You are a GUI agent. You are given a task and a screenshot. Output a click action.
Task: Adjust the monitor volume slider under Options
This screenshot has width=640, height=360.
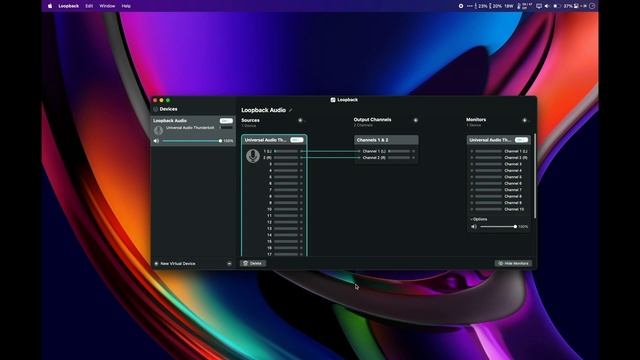(x=498, y=227)
